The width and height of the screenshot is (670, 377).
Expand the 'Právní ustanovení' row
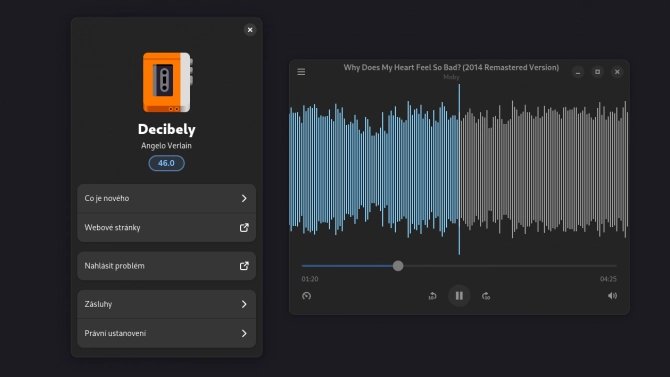(167, 333)
